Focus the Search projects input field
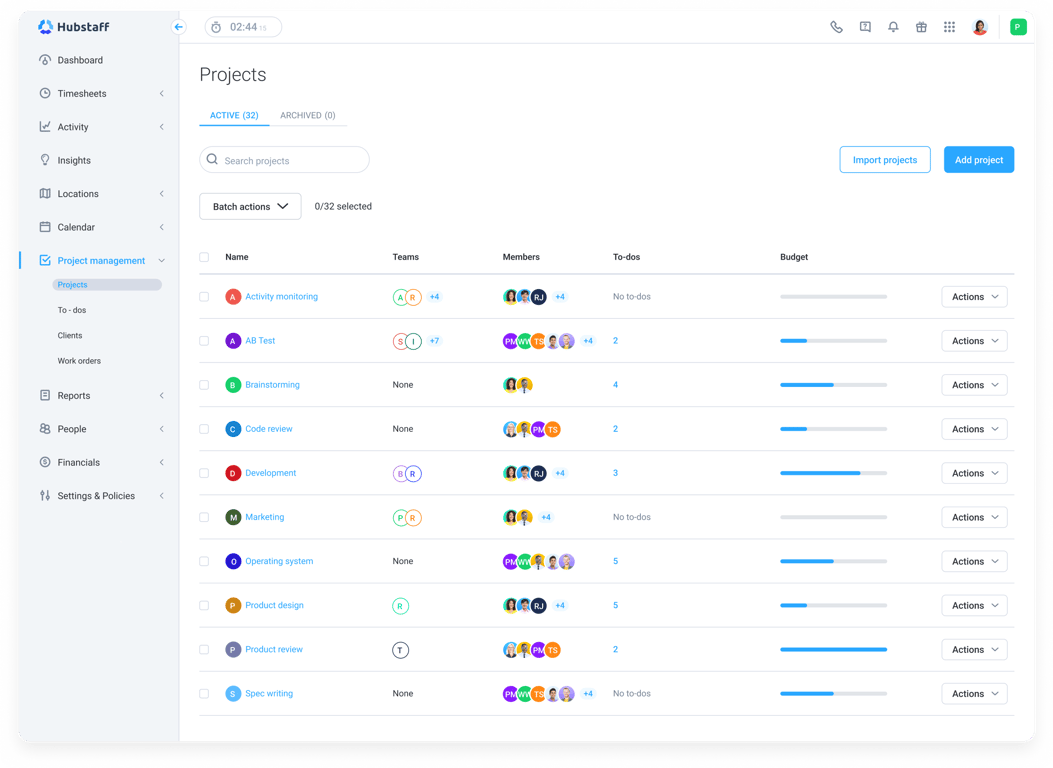Image resolution: width=1053 pixels, height=768 pixels. click(284, 160)
